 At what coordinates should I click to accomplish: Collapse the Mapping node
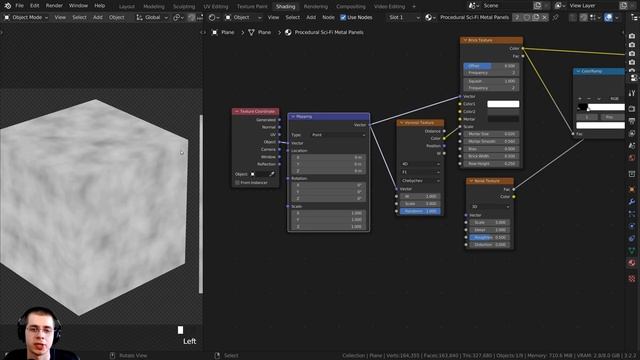293,117
